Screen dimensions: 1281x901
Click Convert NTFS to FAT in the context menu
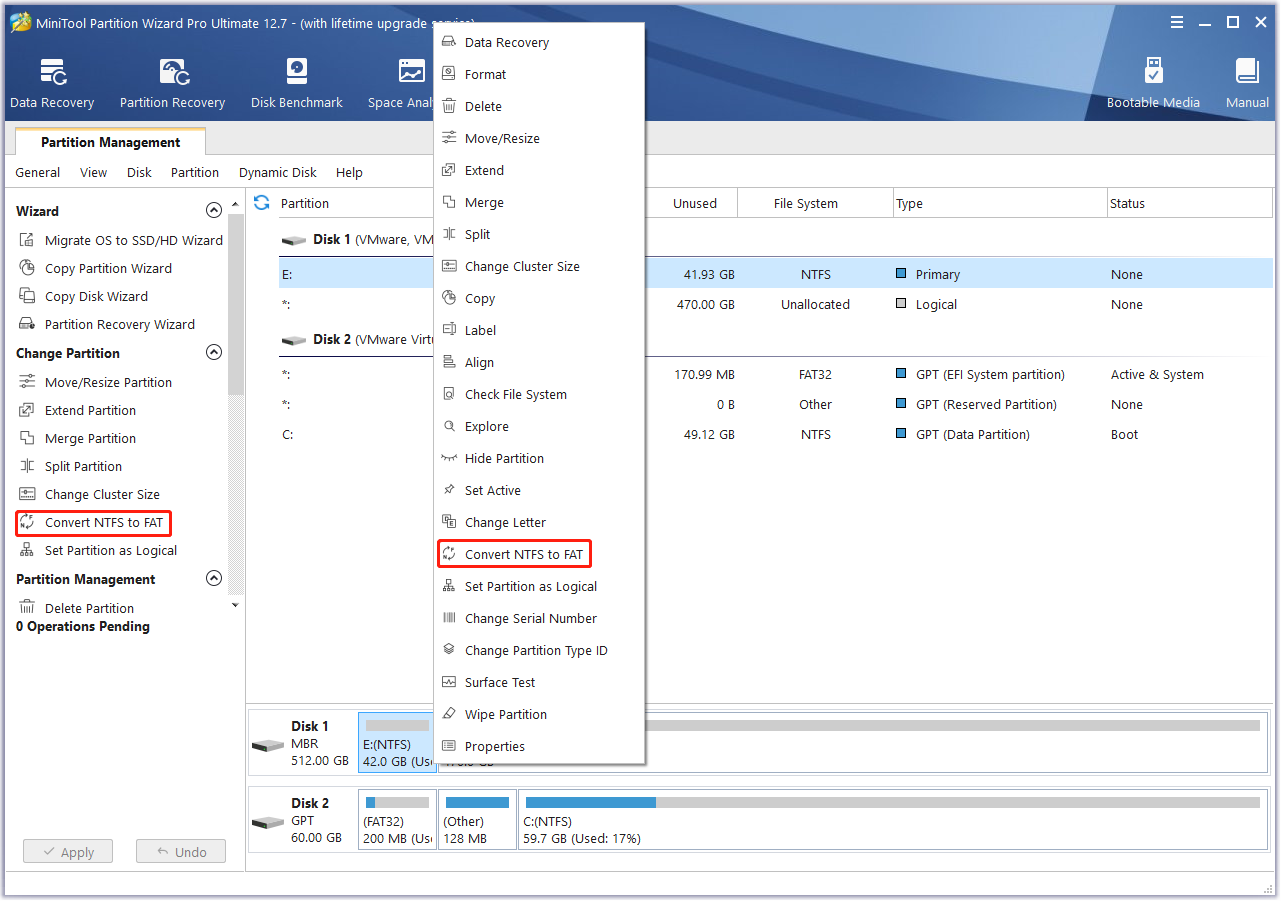tap(539, 554)
